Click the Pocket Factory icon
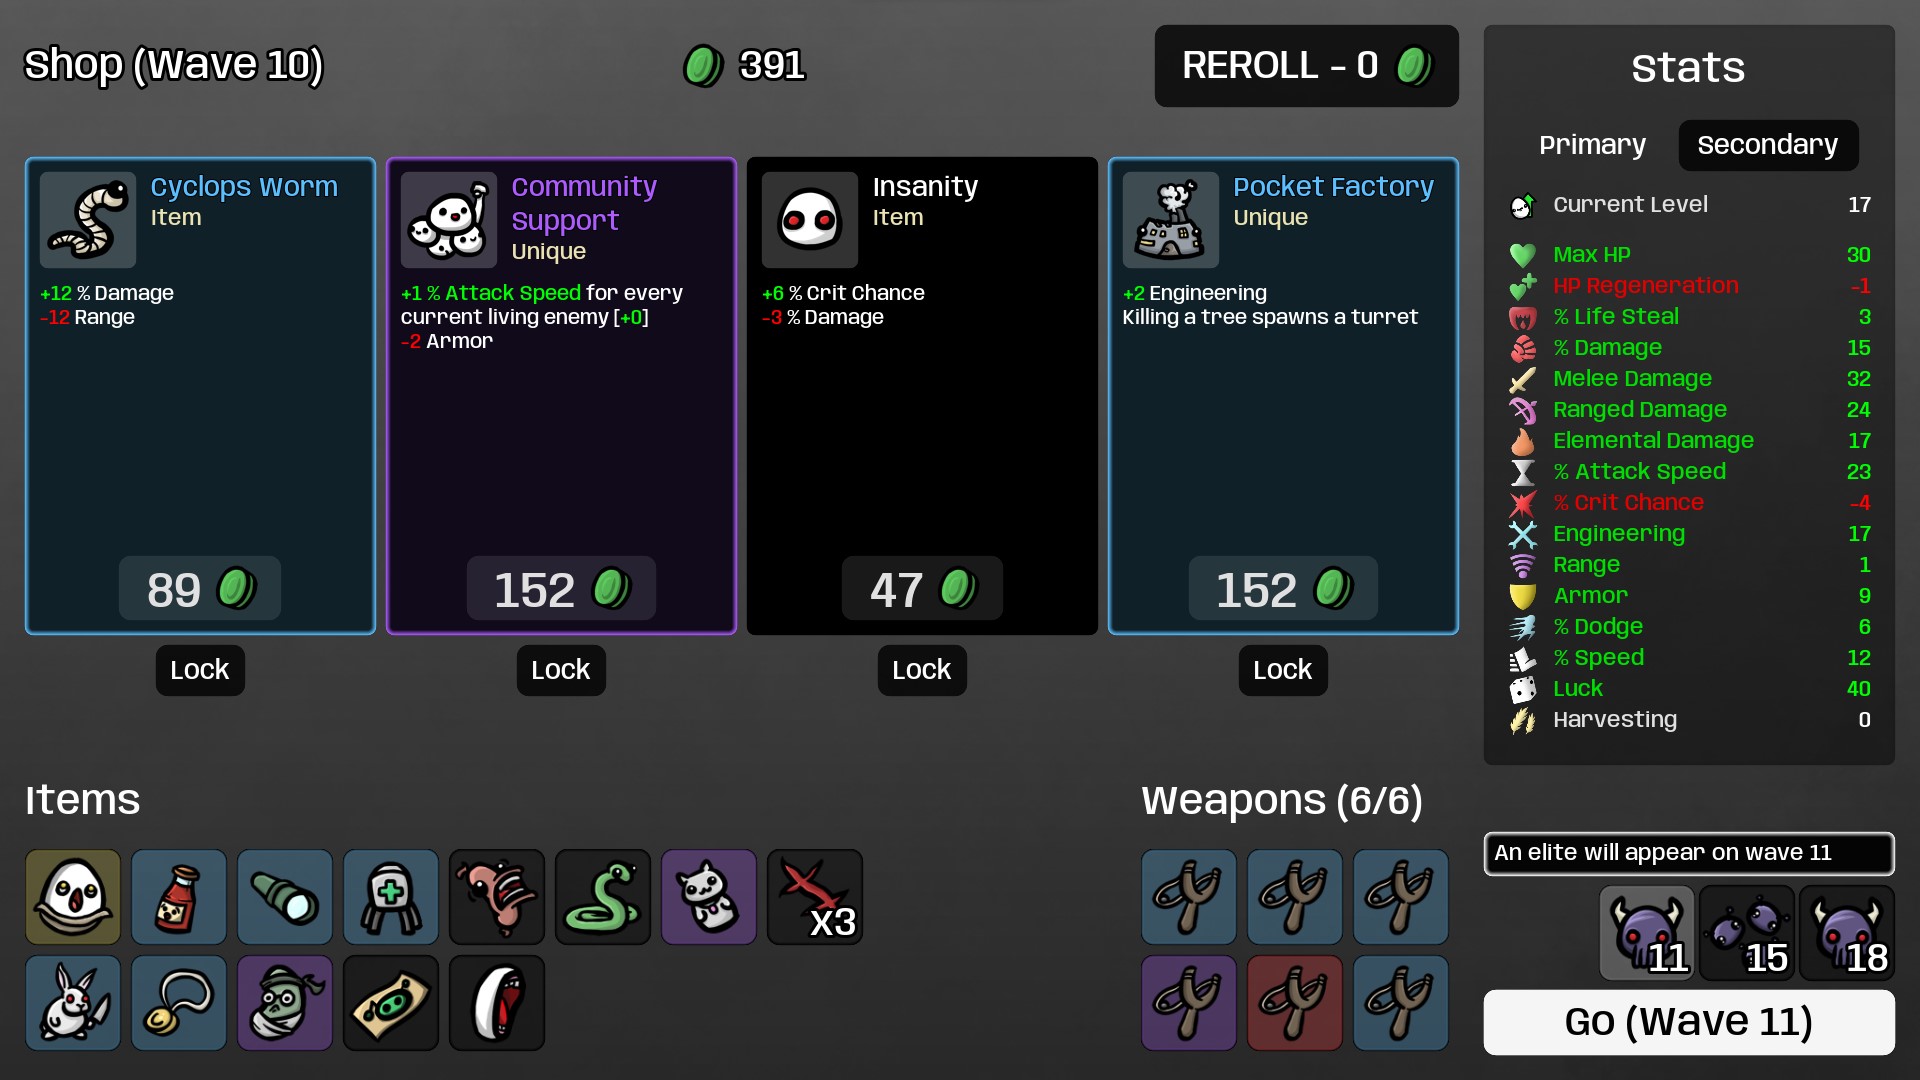The width and height of the screenshot is (1920, 1080). click(x=1171, y=220)
